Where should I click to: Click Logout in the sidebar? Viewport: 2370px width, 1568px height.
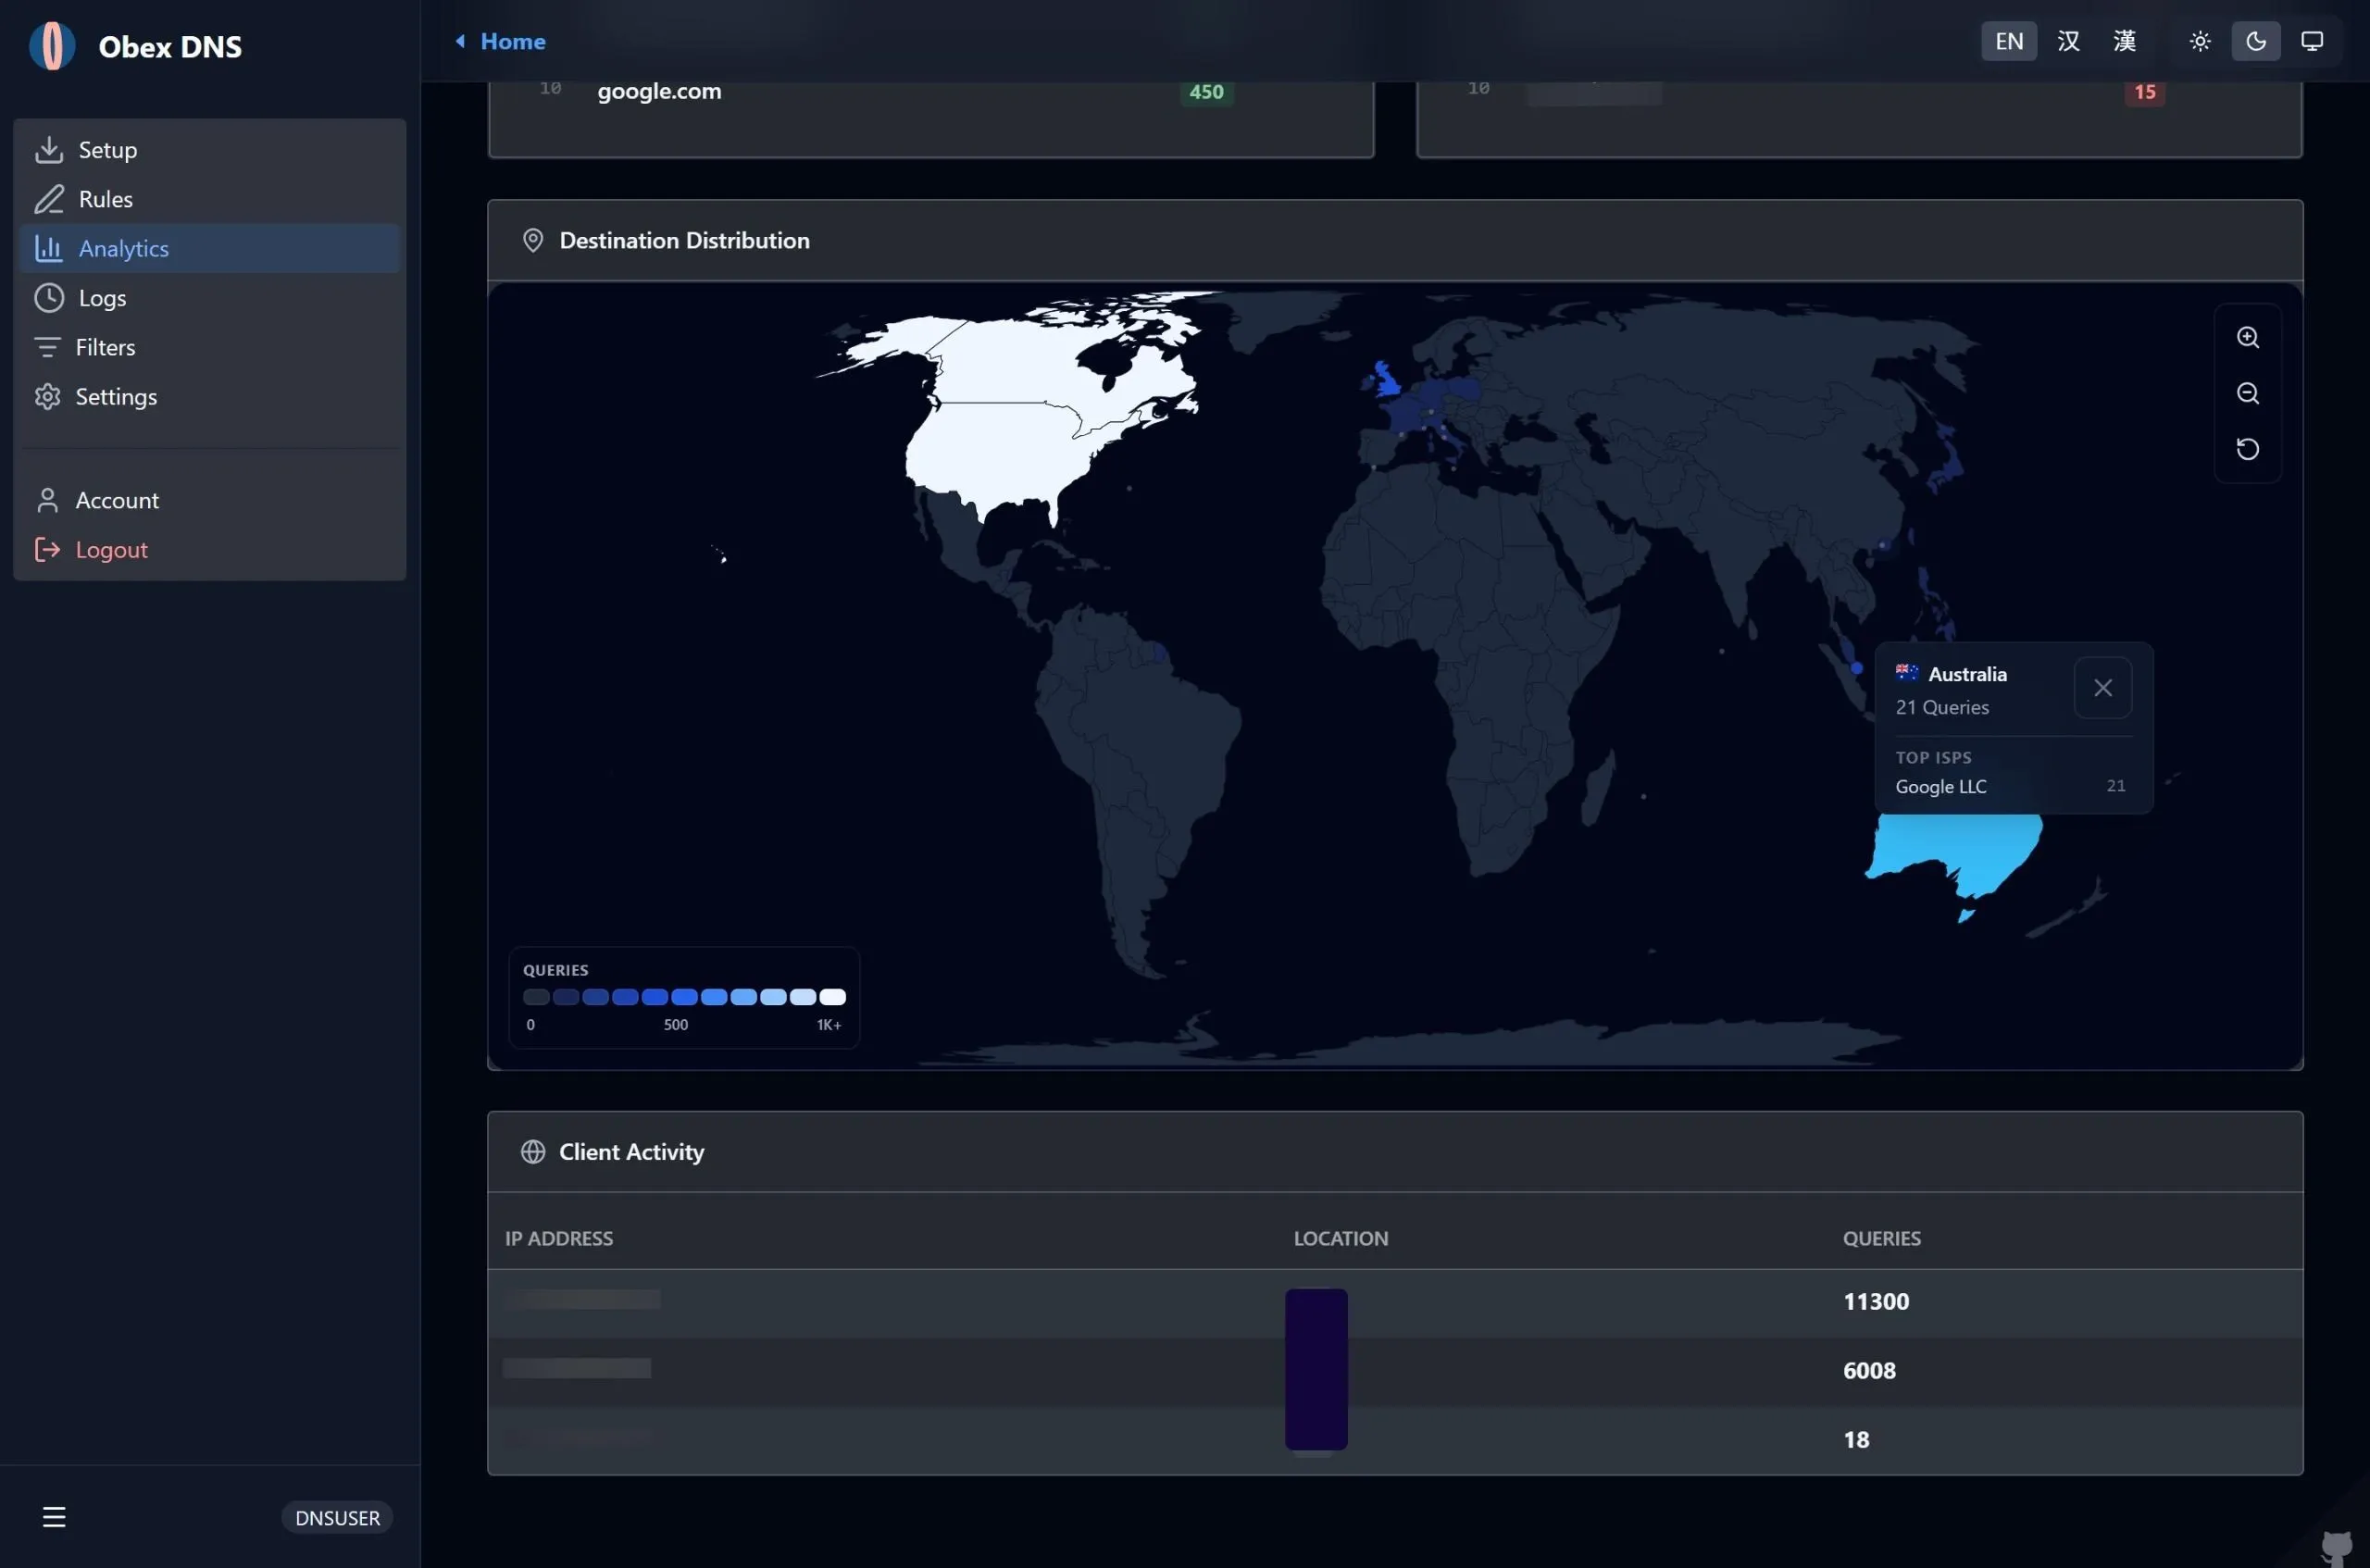coord(209,549)
